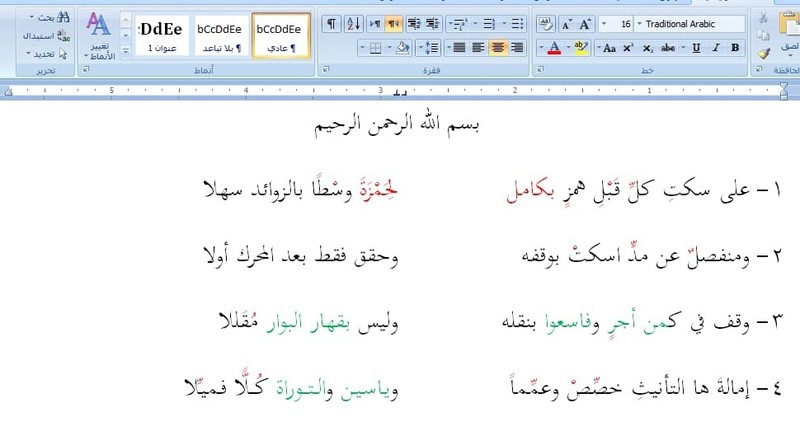
Task: Open the Traditional Arabic font dropdown
Action: 691,23
